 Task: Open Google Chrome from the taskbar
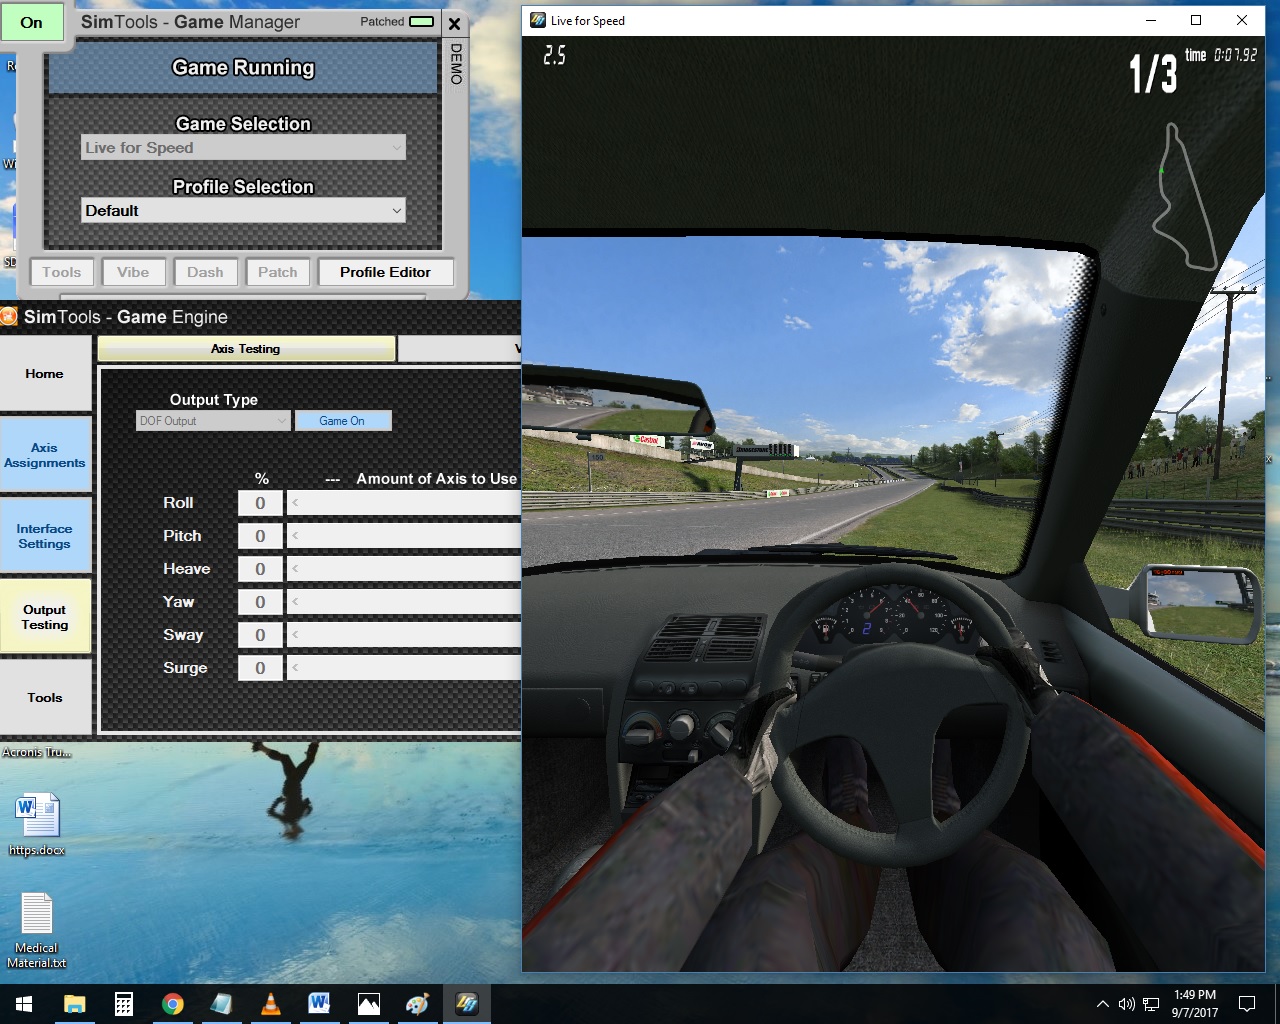point(173,1004)
